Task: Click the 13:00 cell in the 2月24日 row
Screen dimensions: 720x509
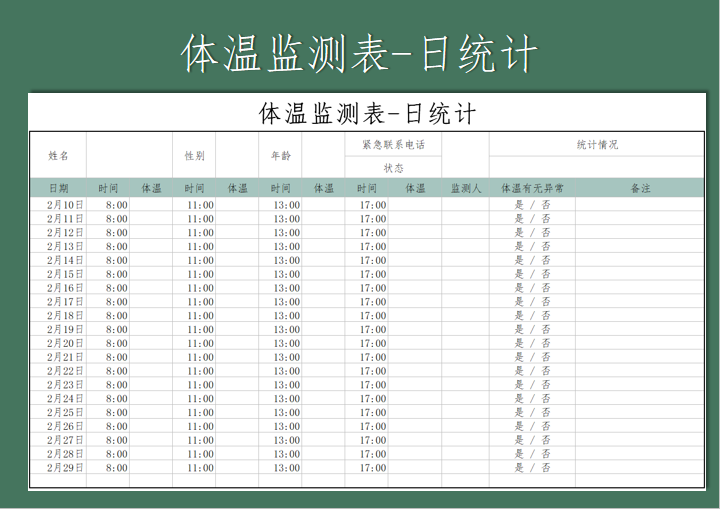Action: tap(281, 398)
